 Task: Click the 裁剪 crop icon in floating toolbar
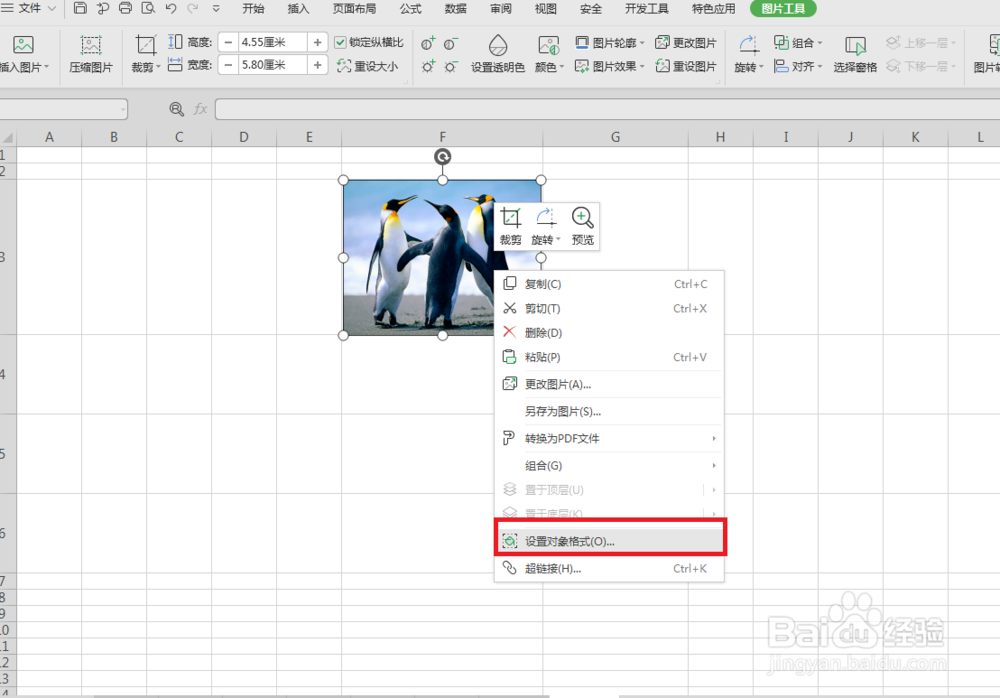coord(510,226)
